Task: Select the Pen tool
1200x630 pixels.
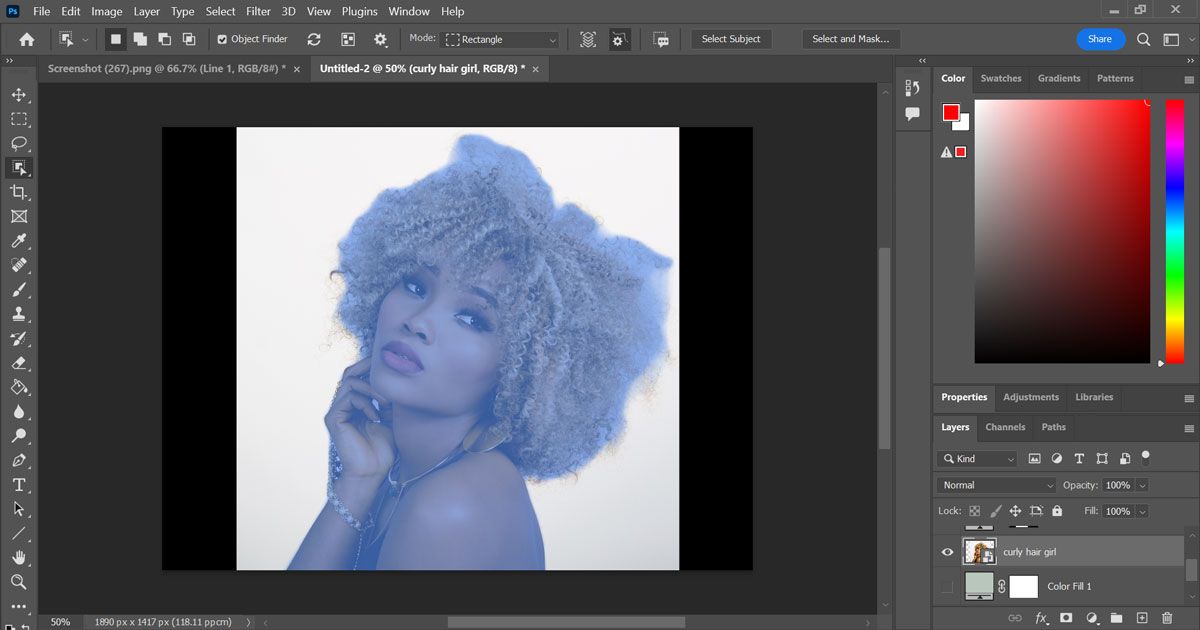Action: [18, 461]
